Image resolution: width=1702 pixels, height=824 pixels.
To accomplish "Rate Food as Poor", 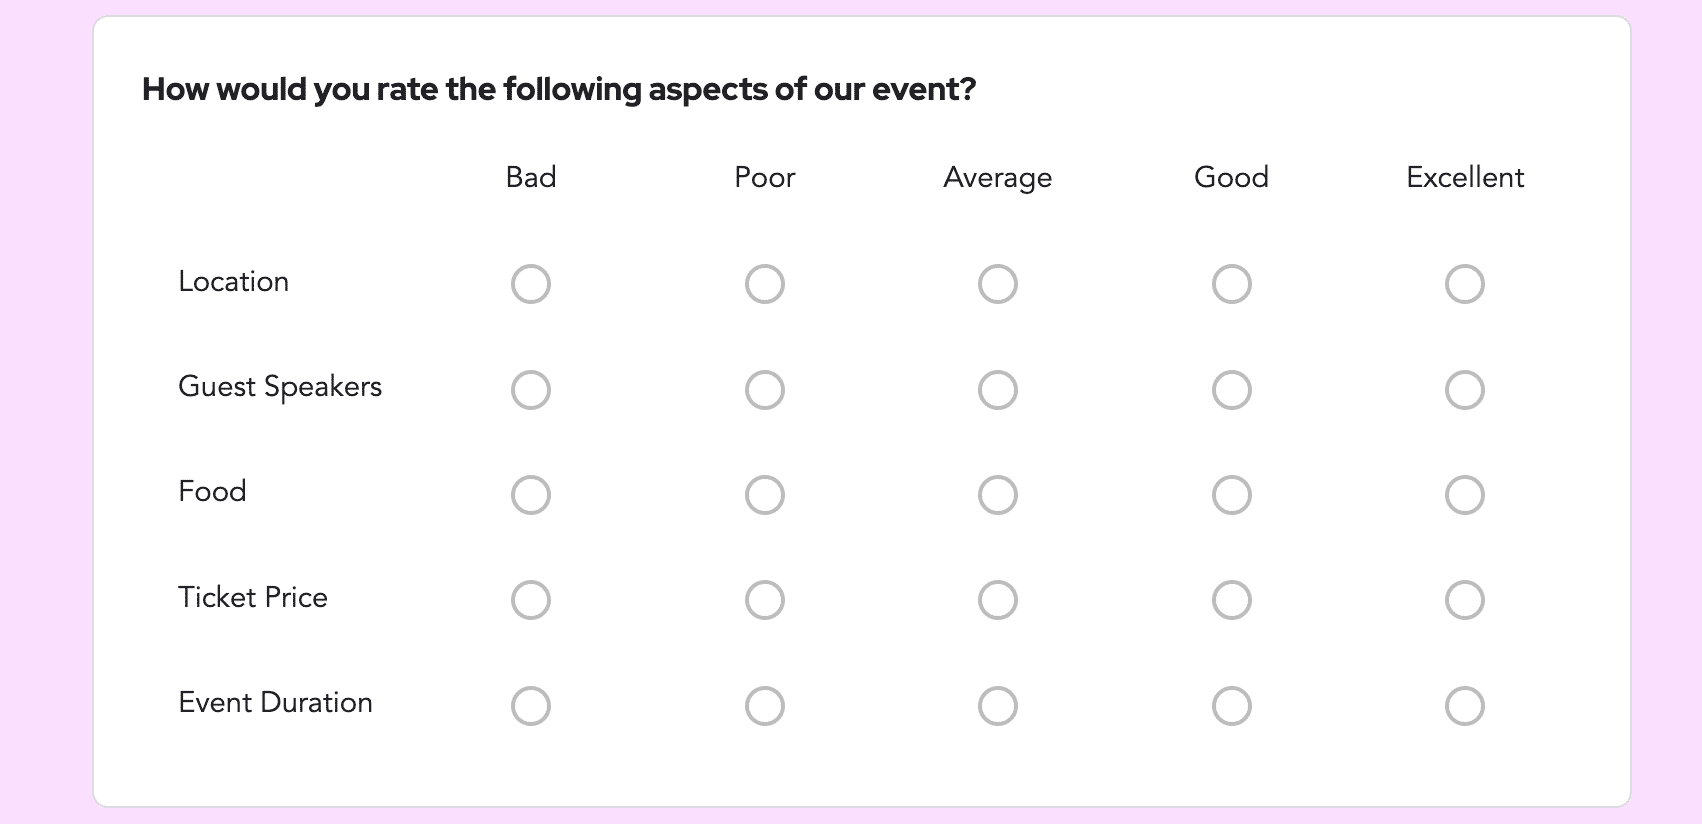I will [x=764, y=494].
